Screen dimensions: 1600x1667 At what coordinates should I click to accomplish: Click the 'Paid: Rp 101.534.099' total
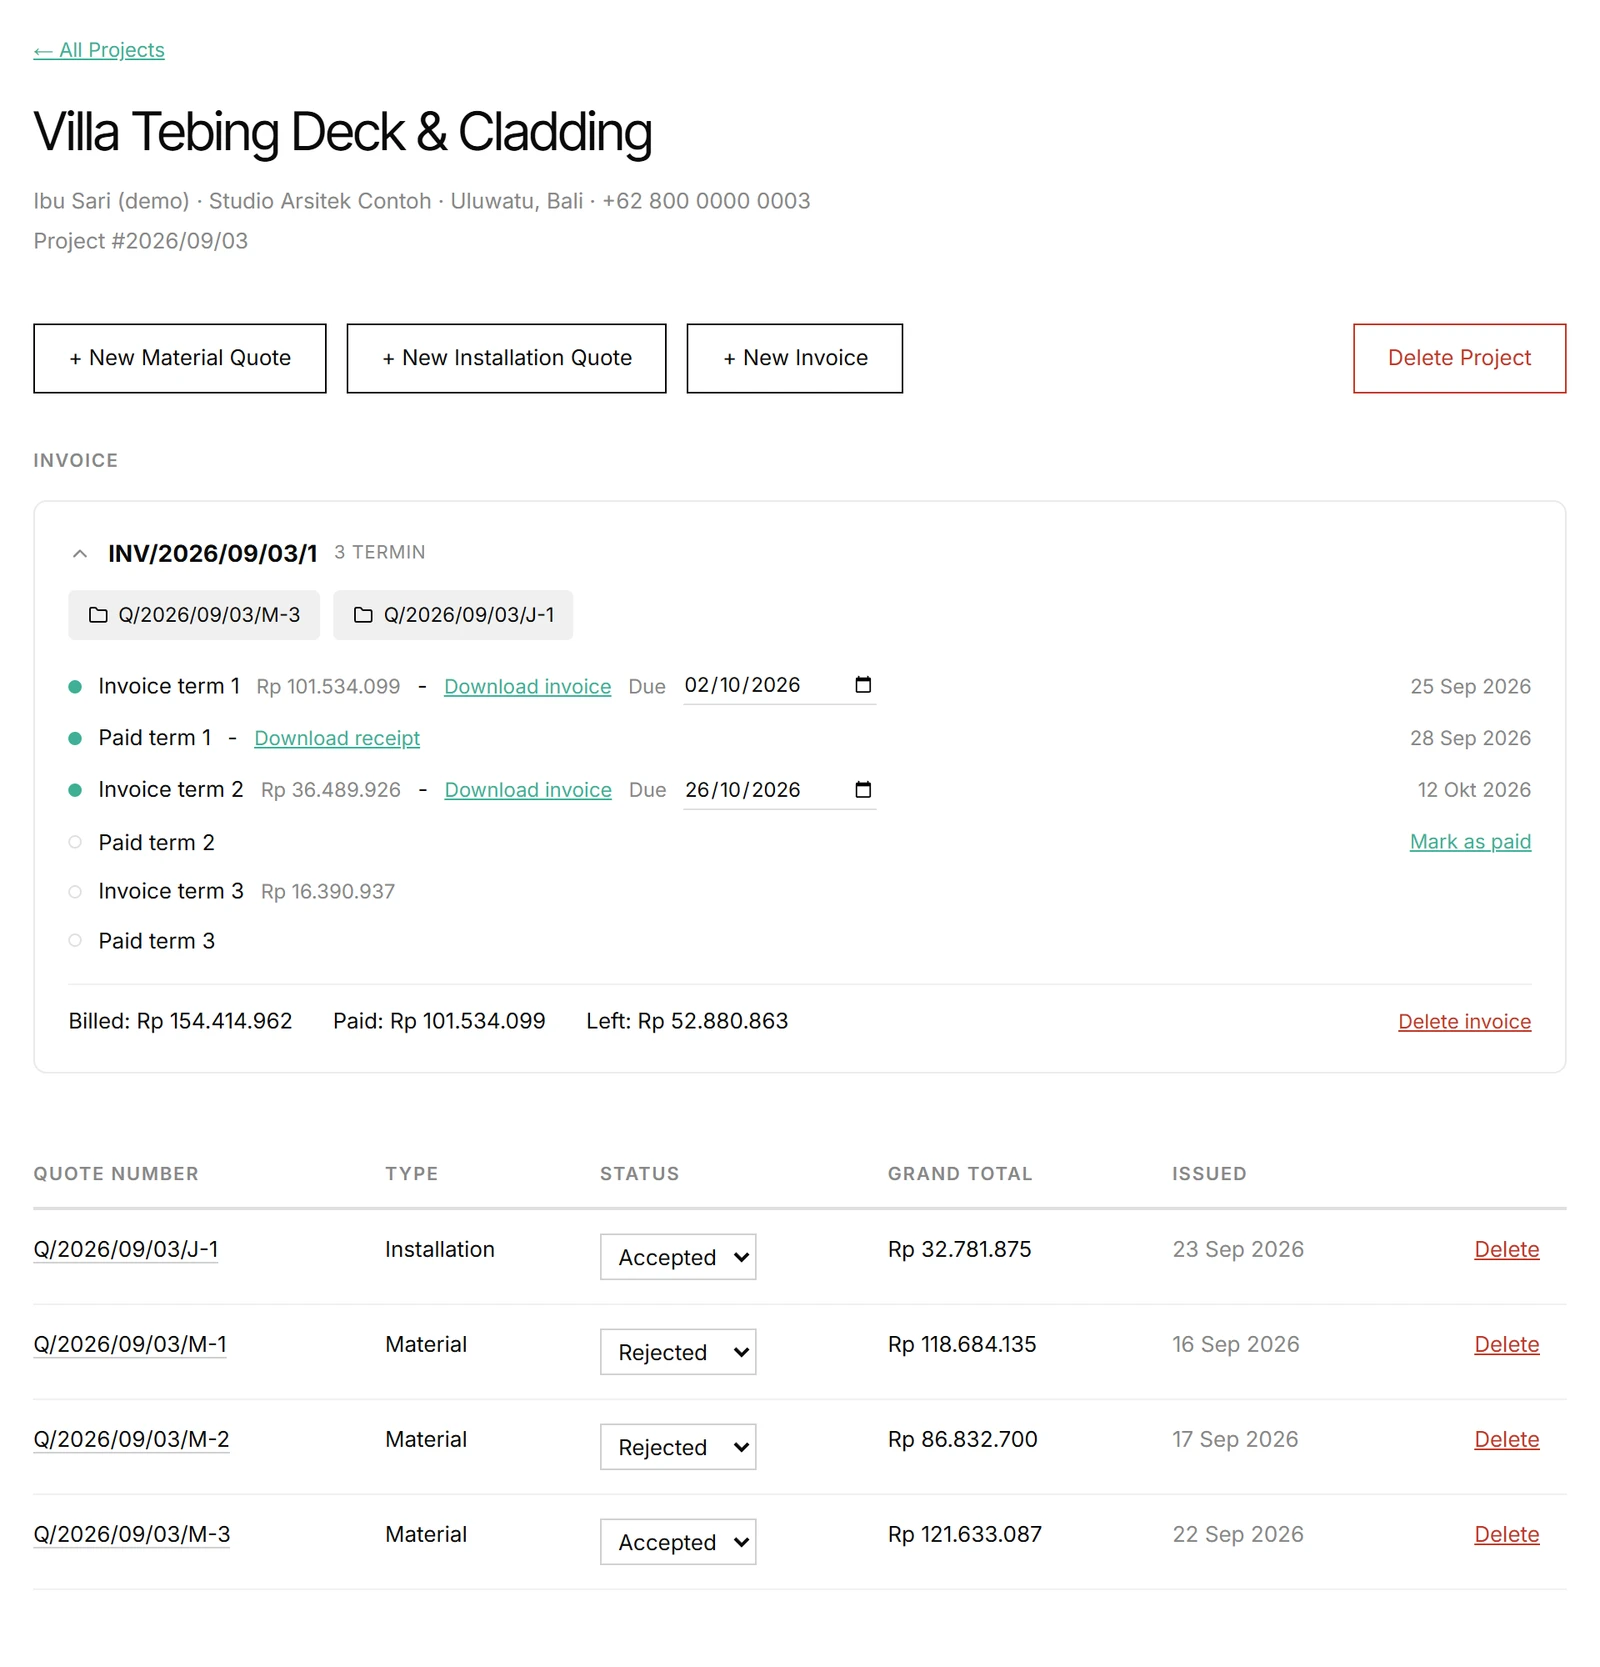coord(439,1021)
